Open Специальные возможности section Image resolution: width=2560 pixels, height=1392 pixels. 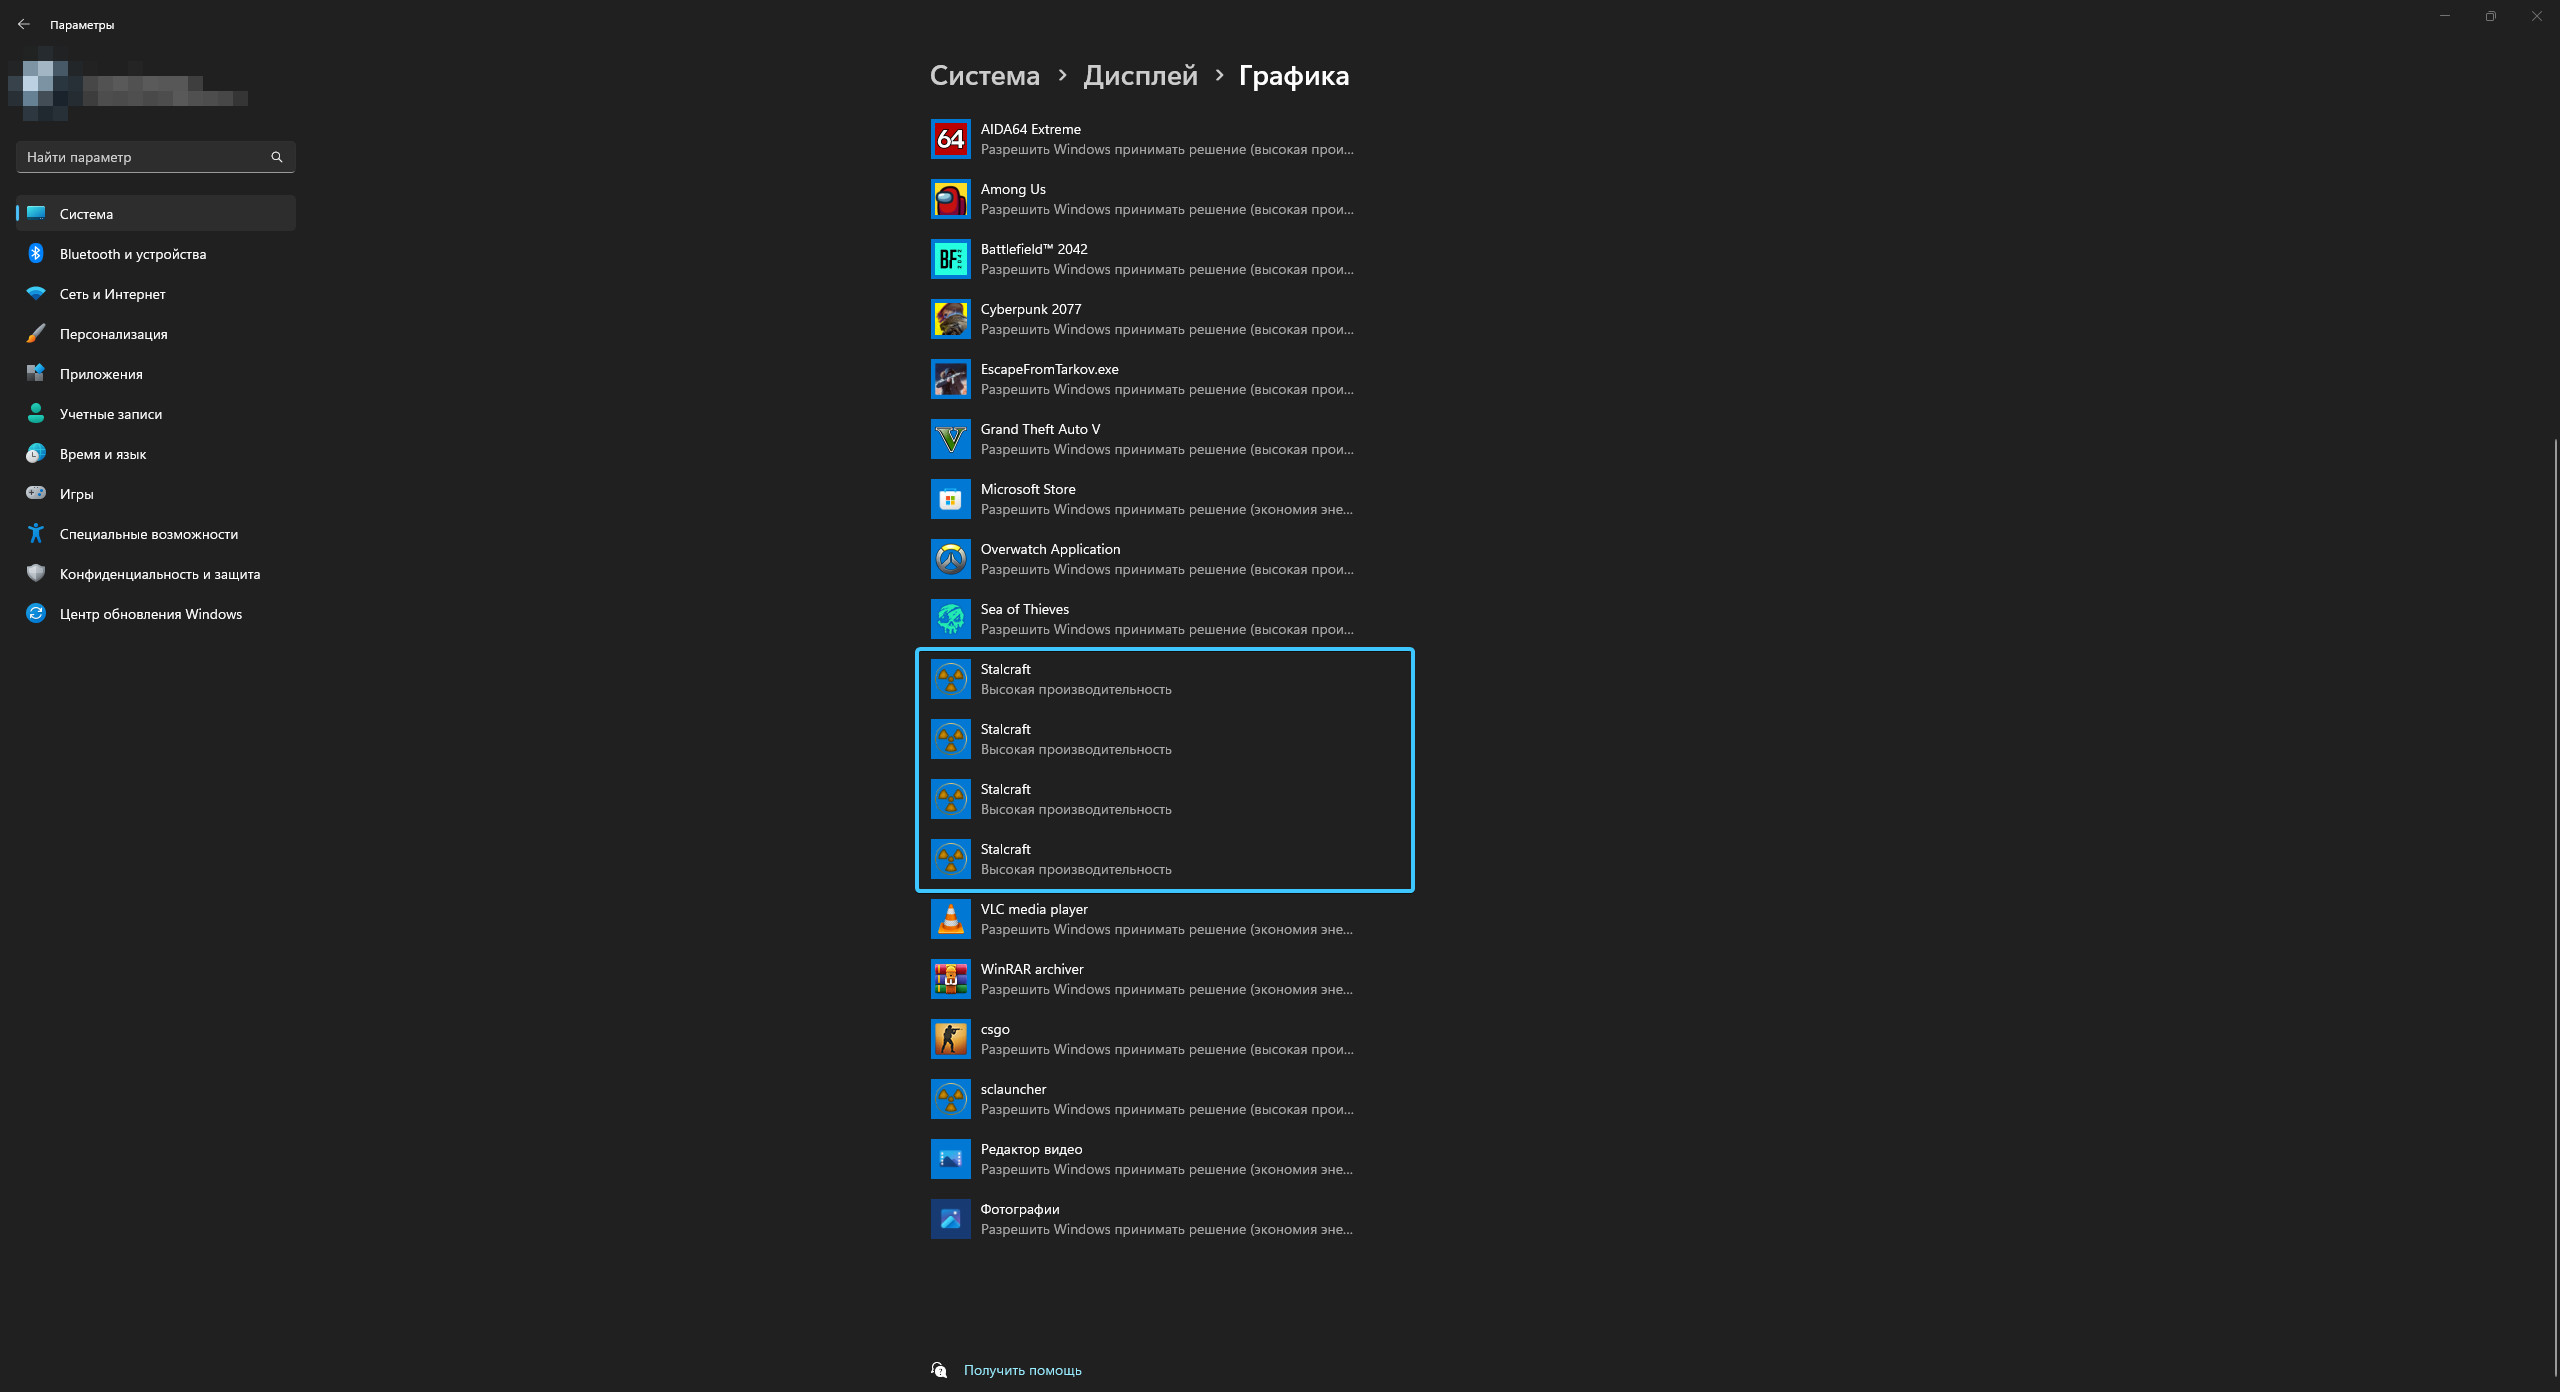pos(156,534)
